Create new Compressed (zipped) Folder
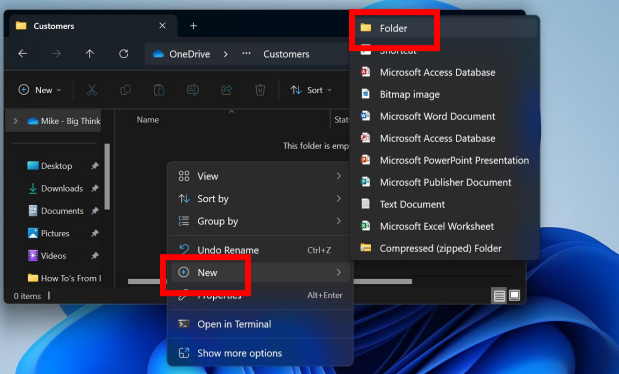 tap(445, 248)
